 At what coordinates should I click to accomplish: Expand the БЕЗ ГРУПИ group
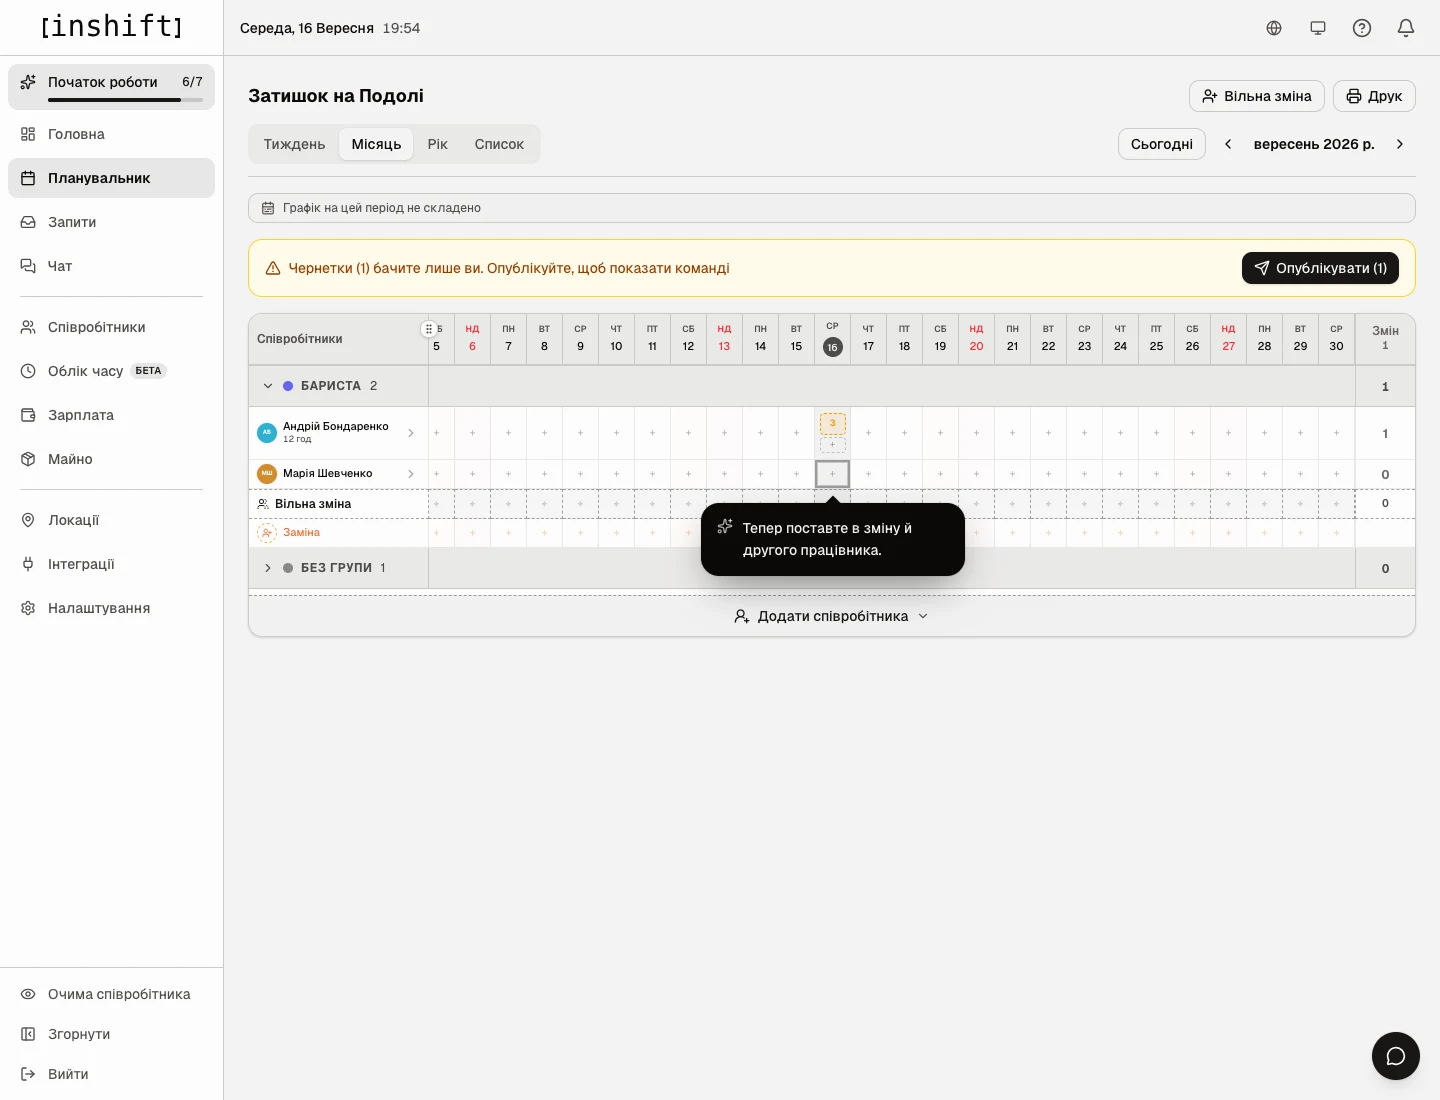point(268,568)
